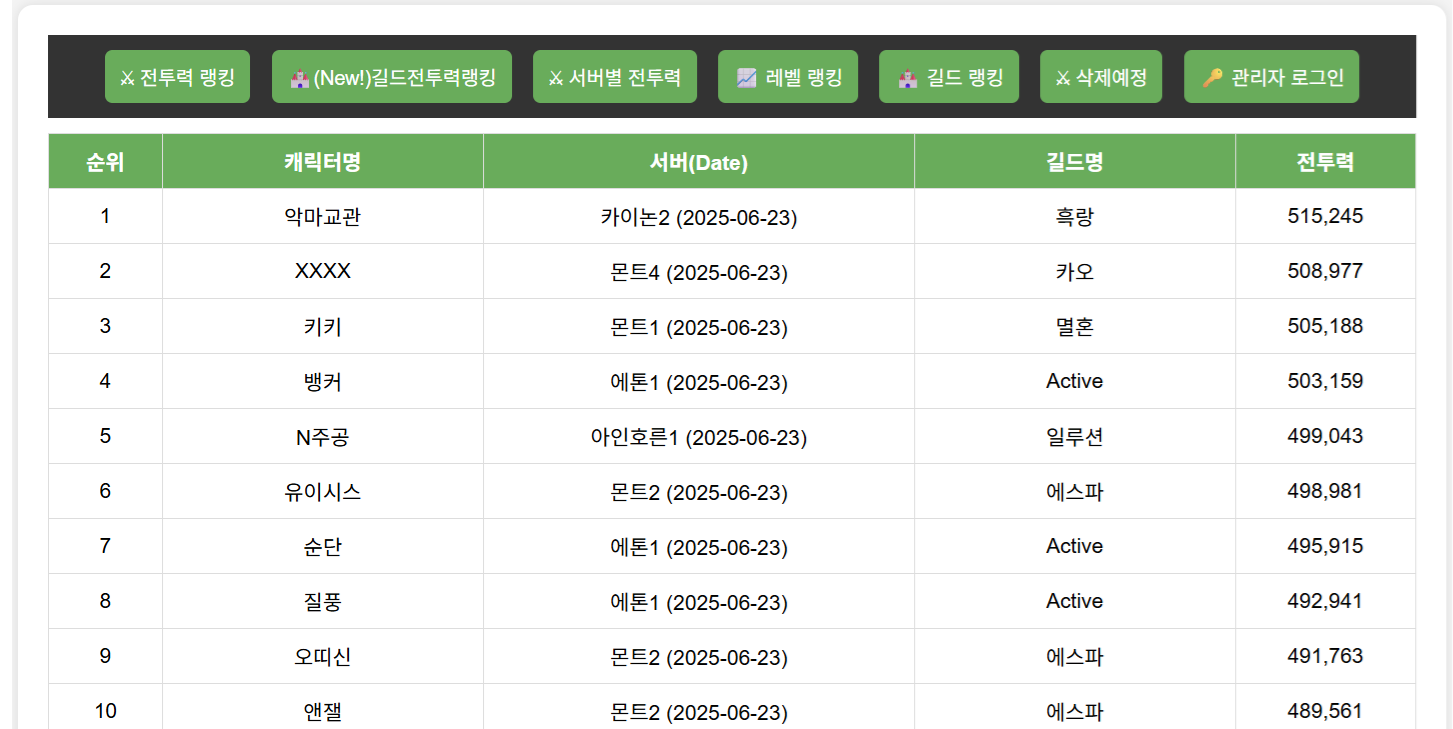Click the 길드명 column header

tap(1074, 162)
